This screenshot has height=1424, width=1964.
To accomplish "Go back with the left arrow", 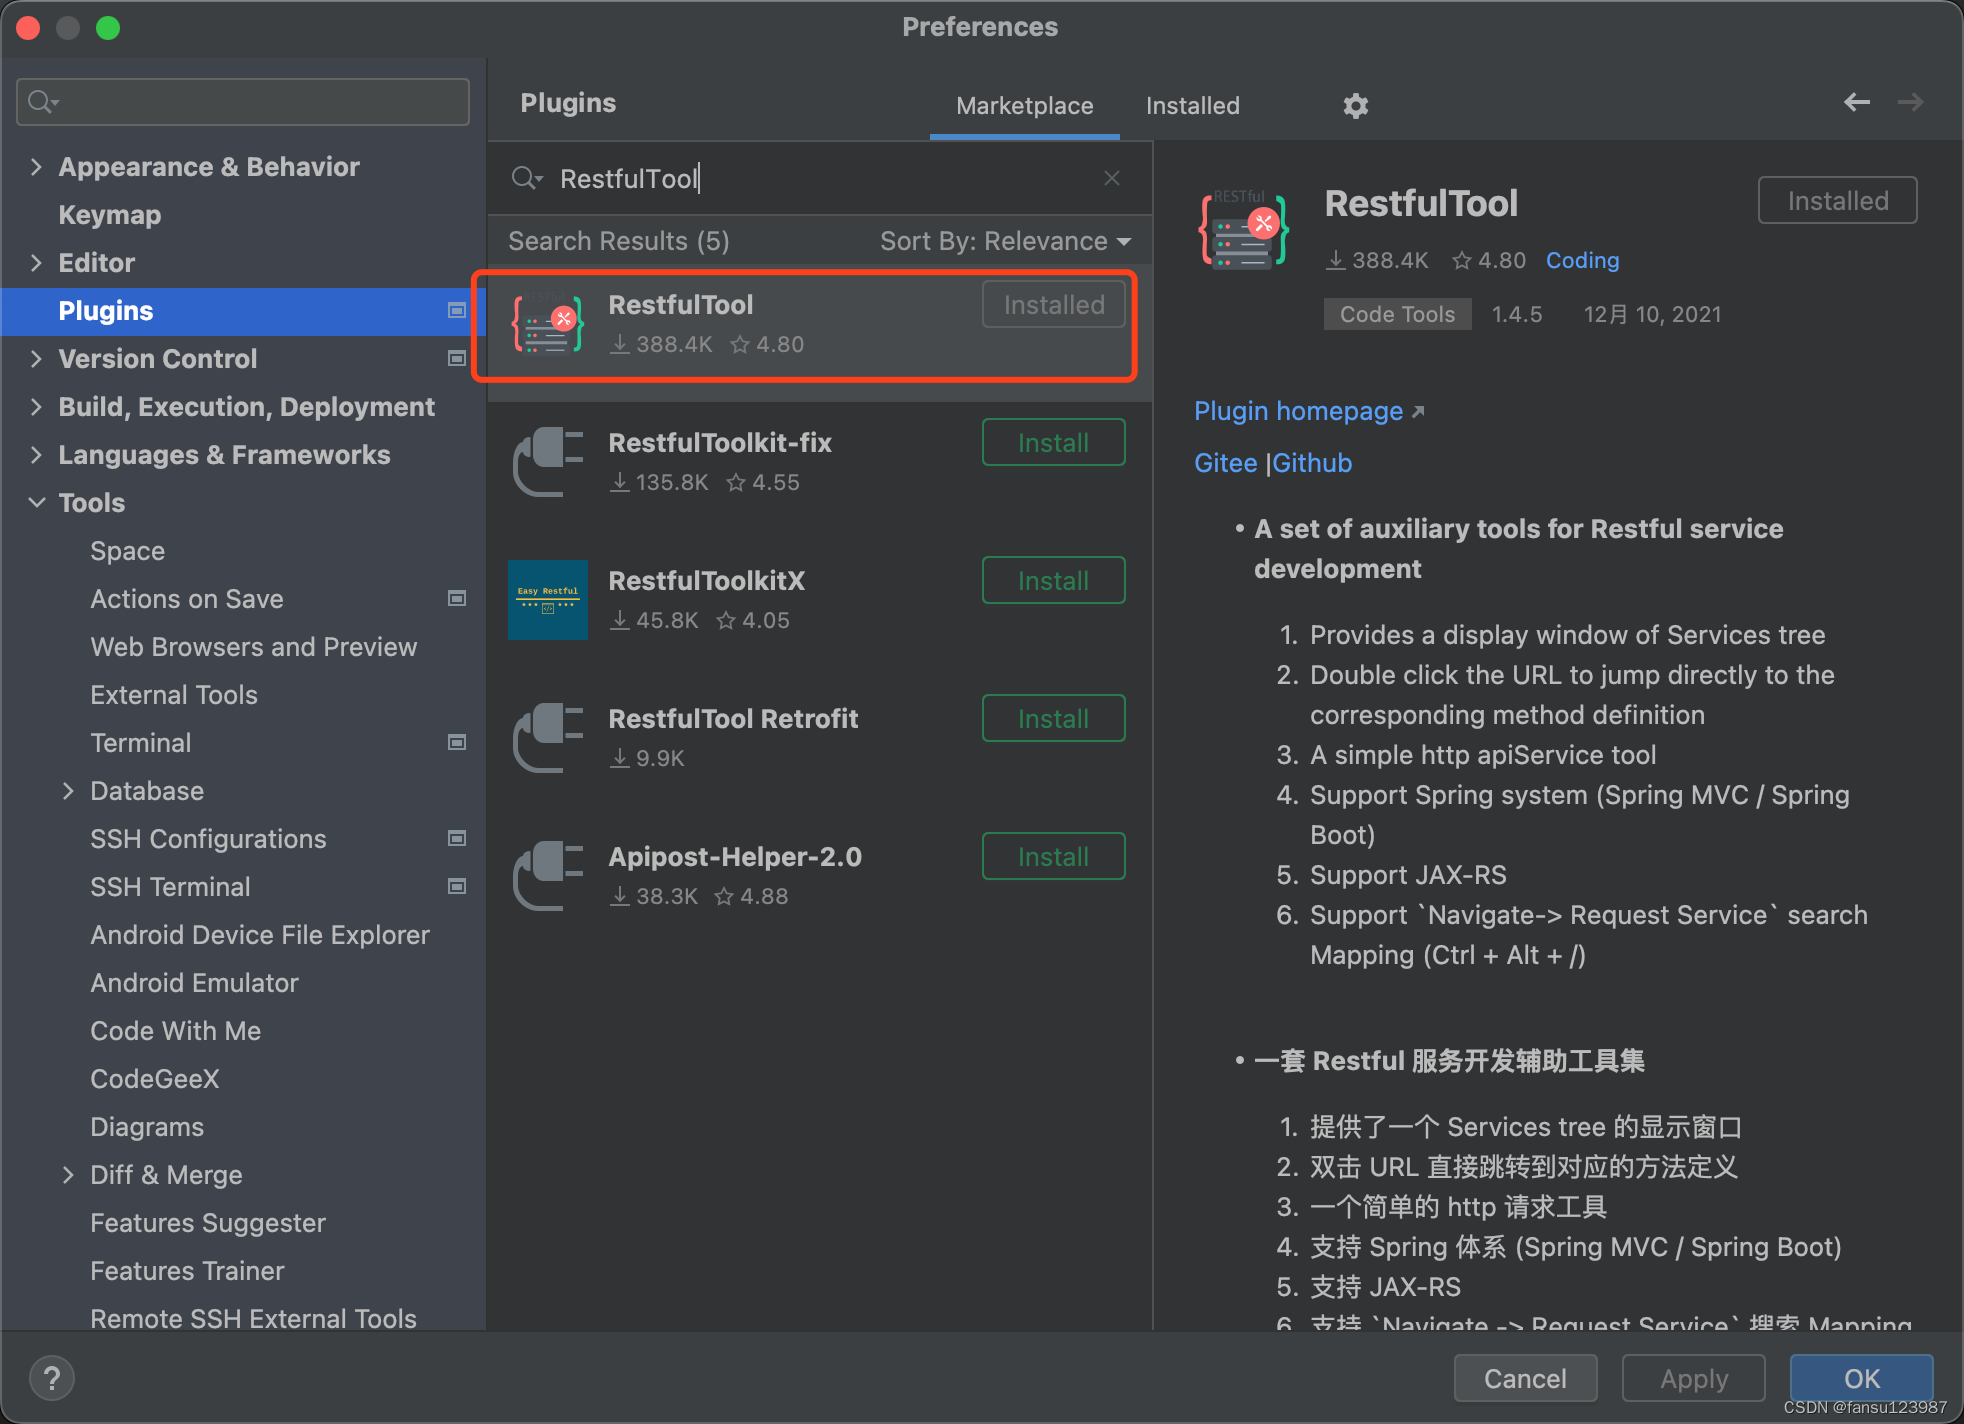I will [1857, 102].
